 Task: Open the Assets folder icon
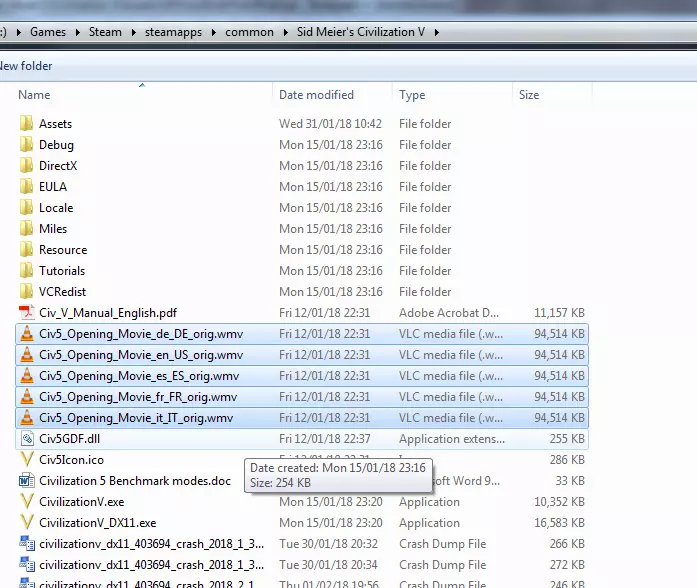27,124
